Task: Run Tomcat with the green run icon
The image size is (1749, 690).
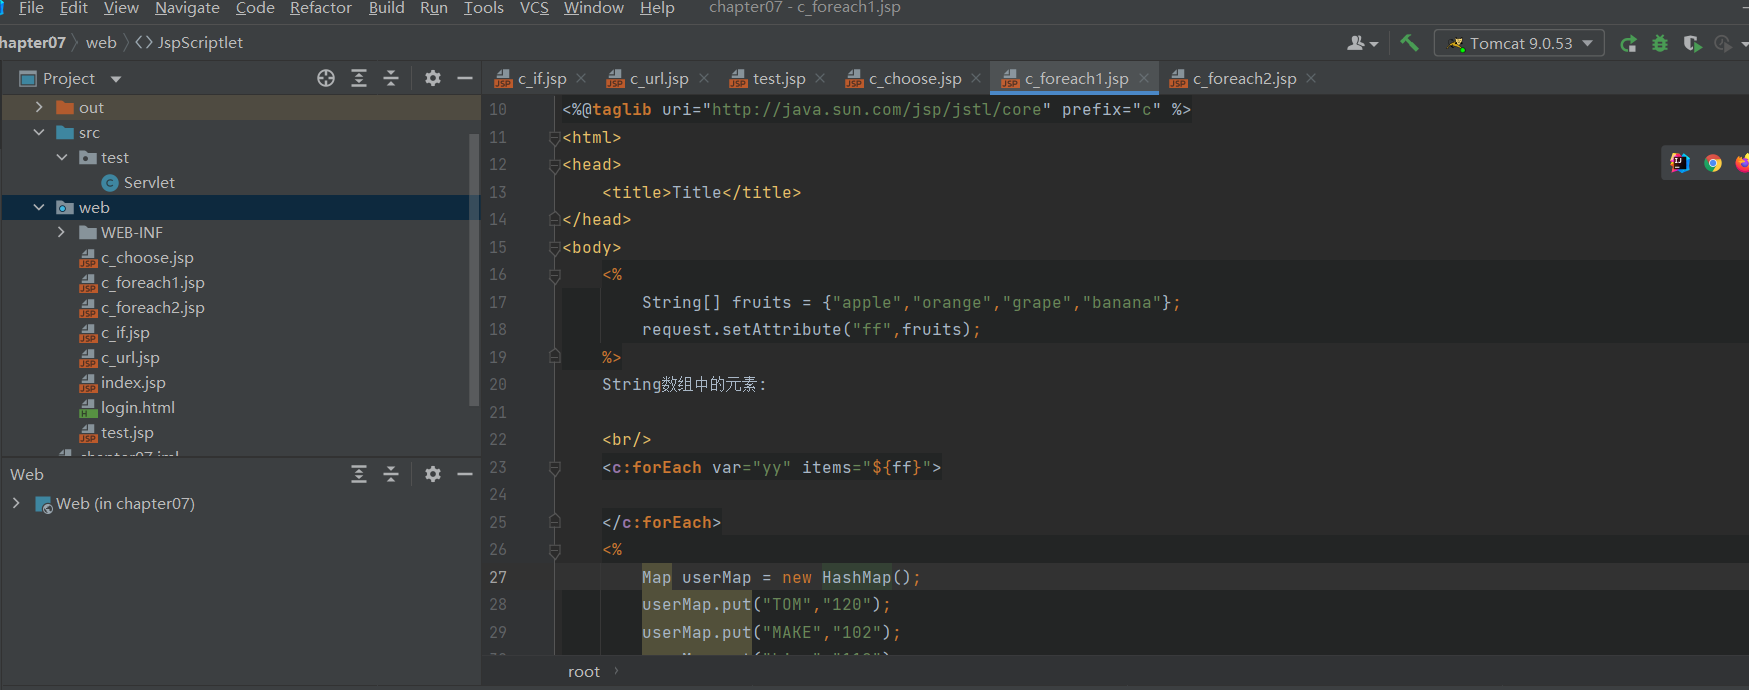Action: click(1628, 43)
